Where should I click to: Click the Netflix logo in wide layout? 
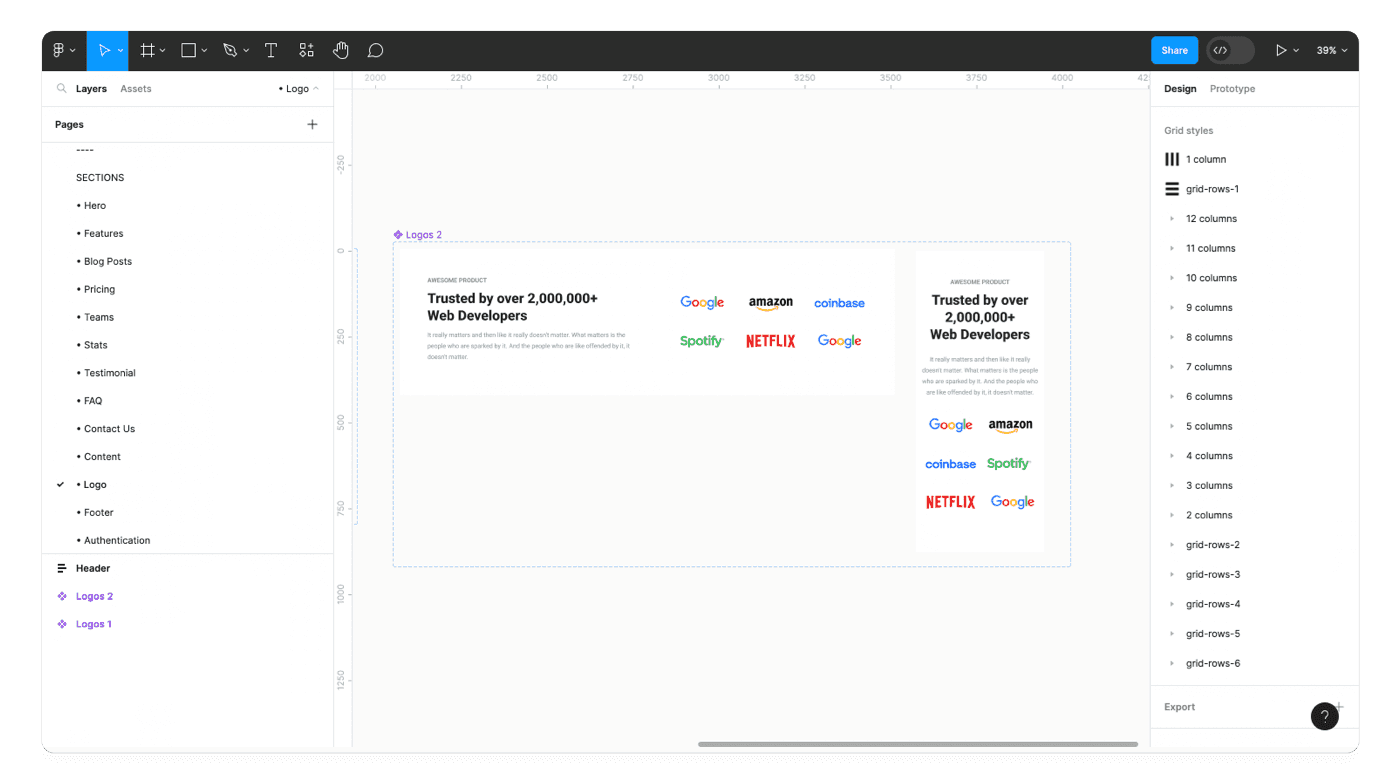[x=771, y=341]
